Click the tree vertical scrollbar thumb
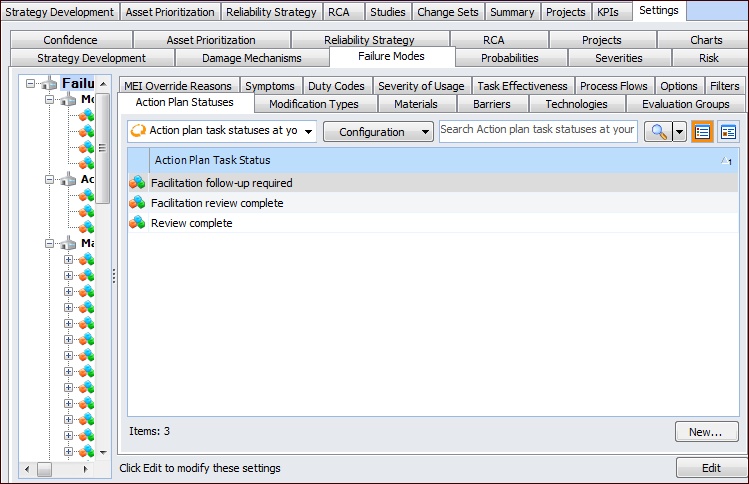 coord(103,148)
